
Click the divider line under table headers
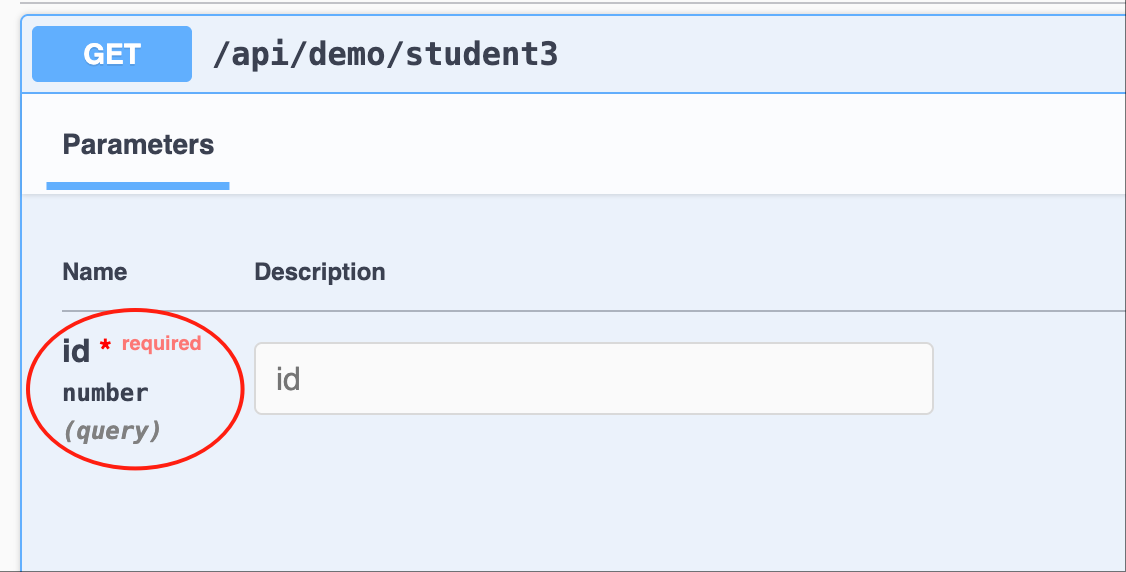[x=594, y=311]
